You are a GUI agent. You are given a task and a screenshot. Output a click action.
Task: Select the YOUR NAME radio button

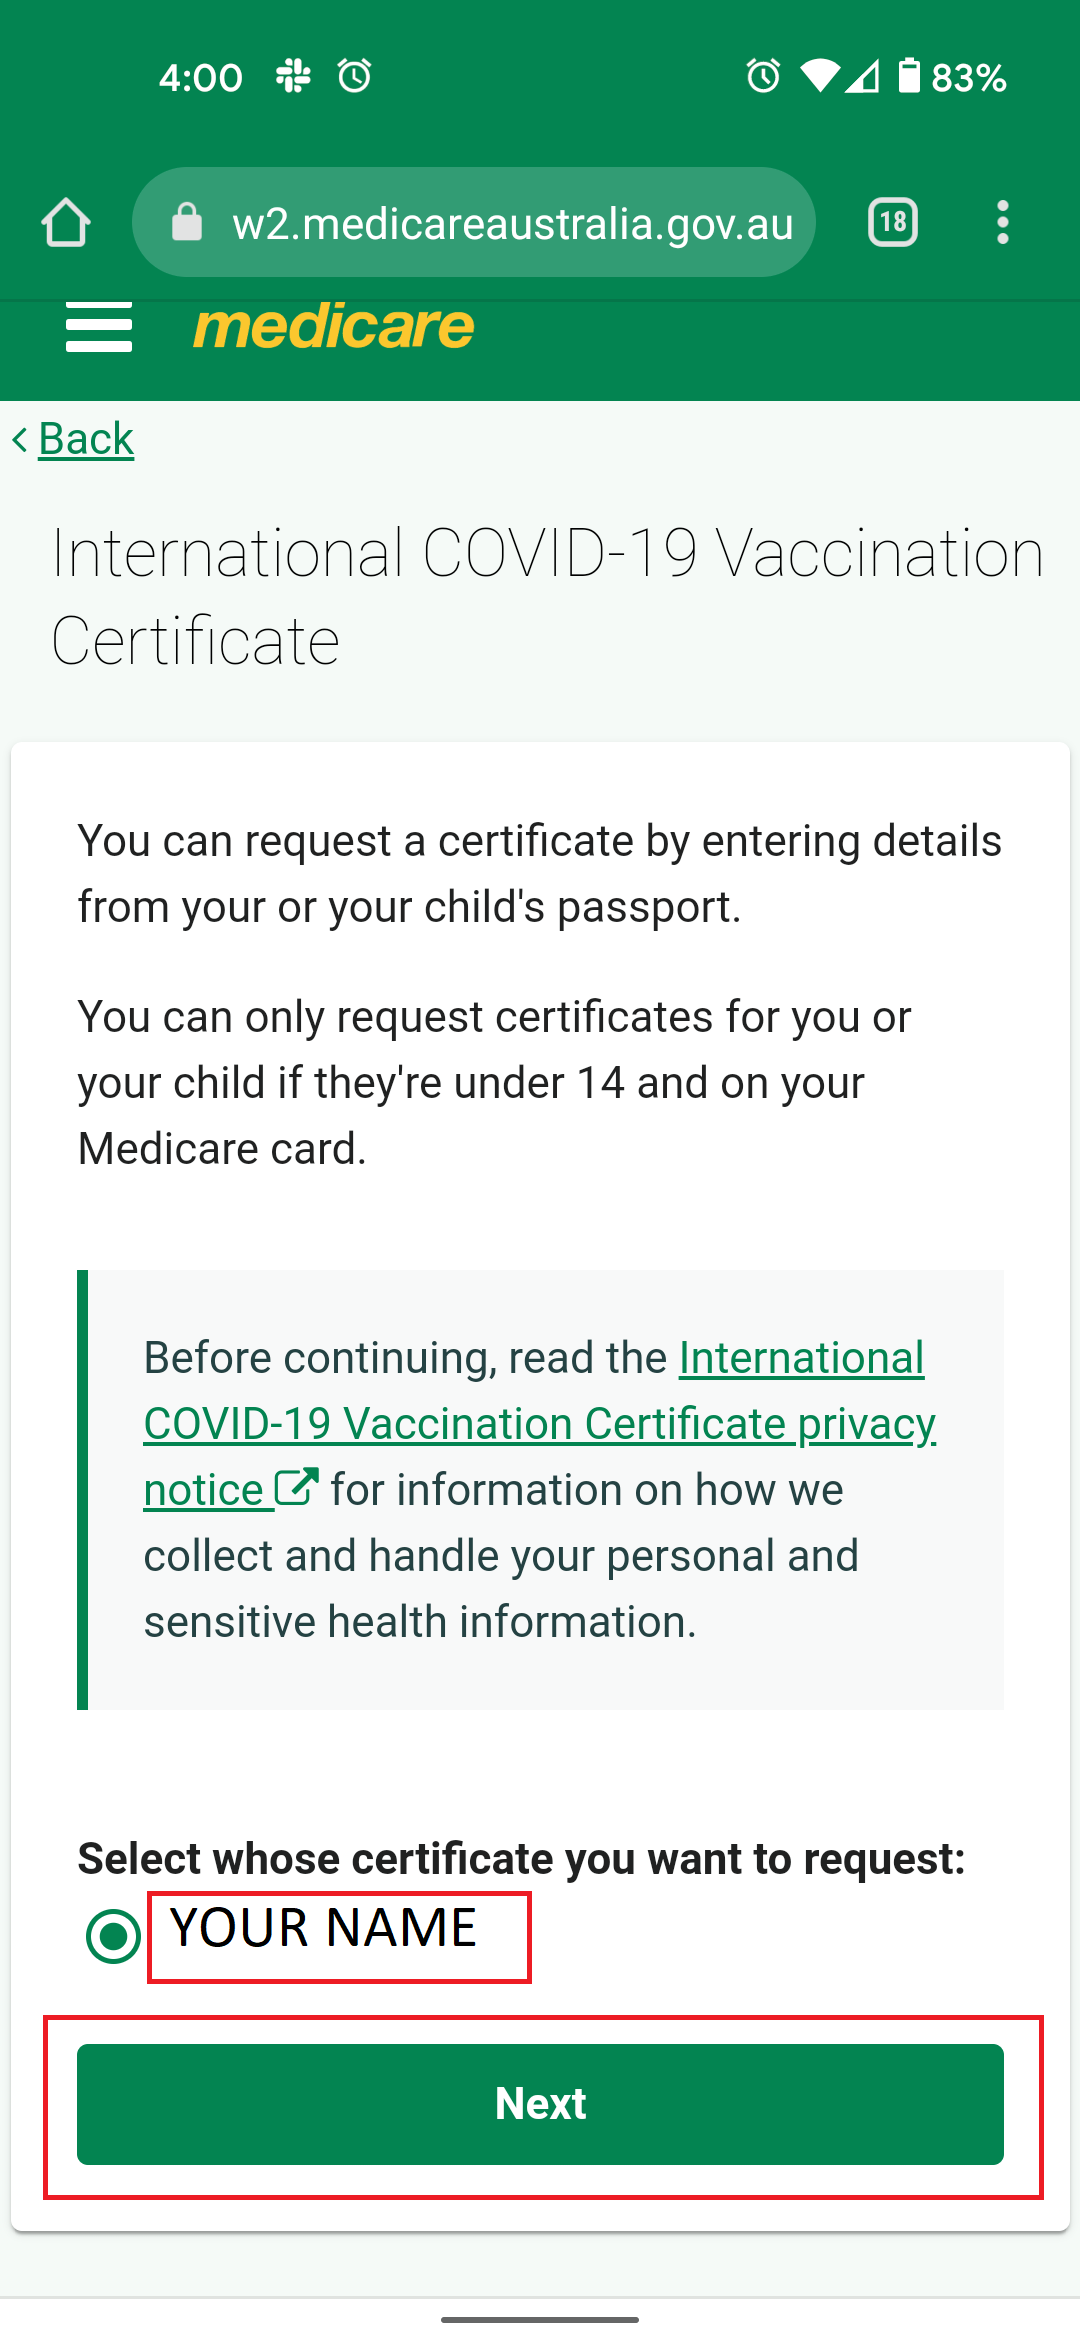click(x=113, y=1936)
